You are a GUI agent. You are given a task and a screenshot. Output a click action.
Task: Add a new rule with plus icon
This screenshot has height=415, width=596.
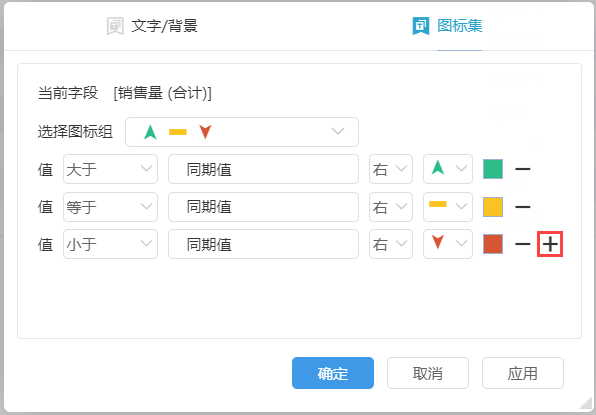pos(550,244)
